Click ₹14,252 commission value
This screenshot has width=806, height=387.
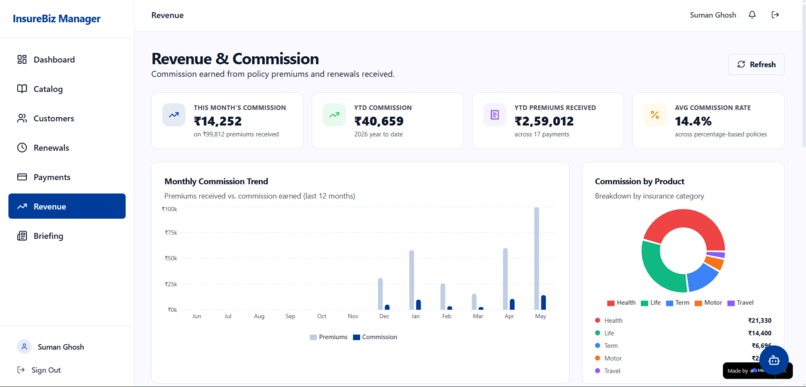217,121
